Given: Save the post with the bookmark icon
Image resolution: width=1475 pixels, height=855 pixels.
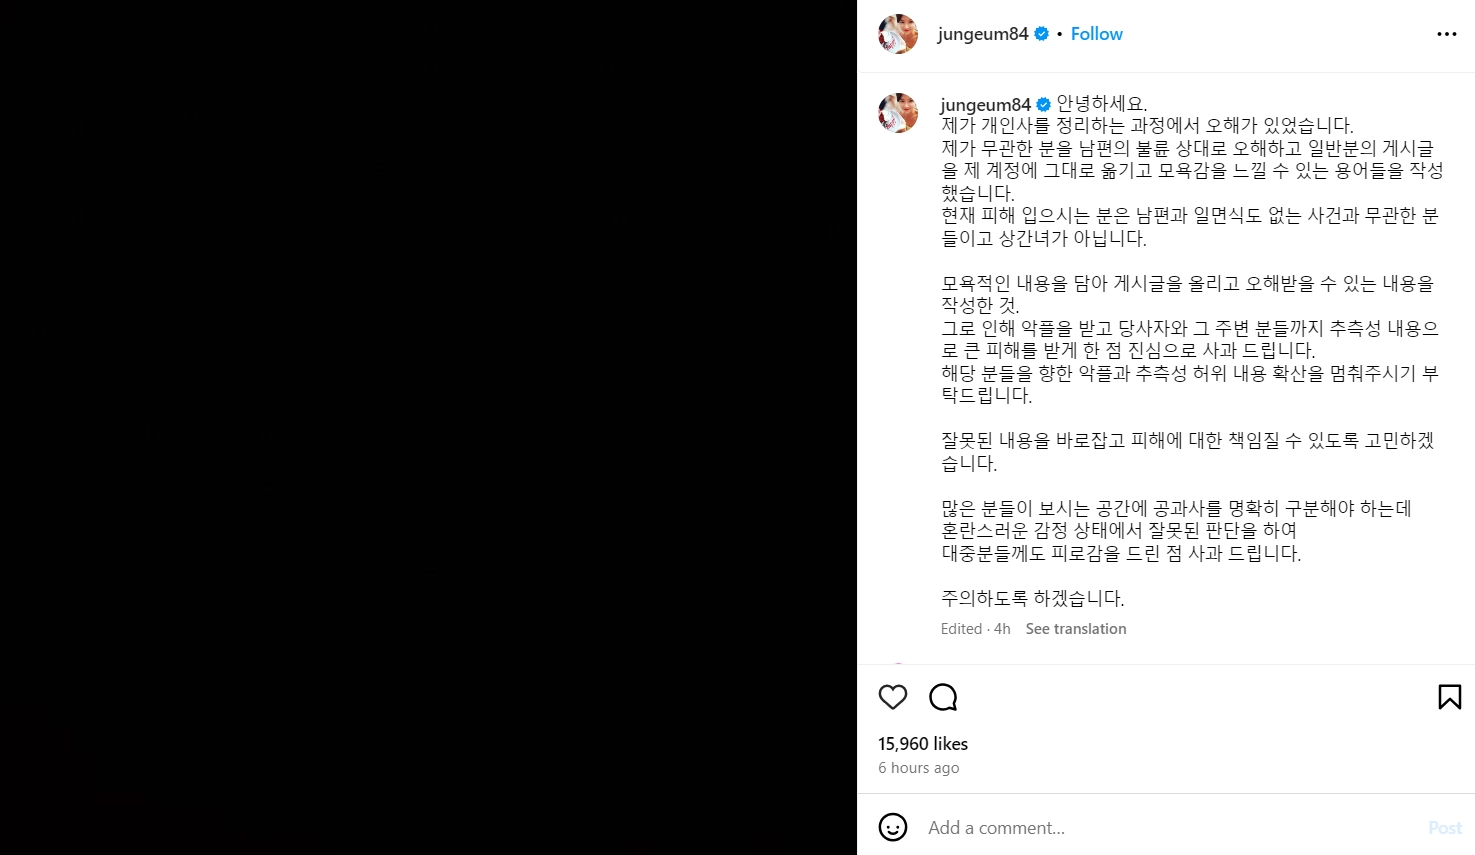Looking at the screenshot, I should pos(1449,697).
